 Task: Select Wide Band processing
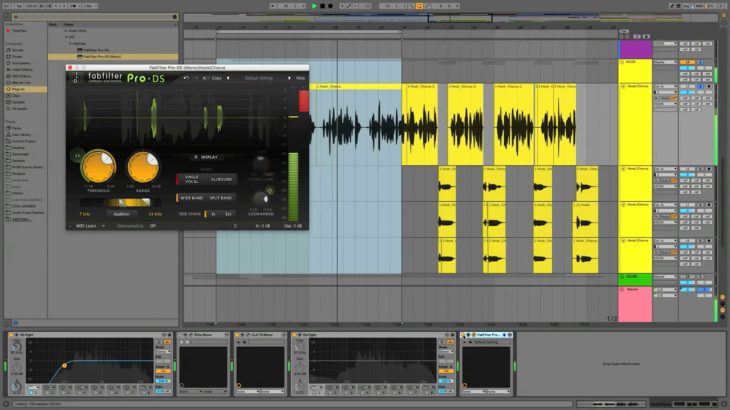(x=191, y=198)
